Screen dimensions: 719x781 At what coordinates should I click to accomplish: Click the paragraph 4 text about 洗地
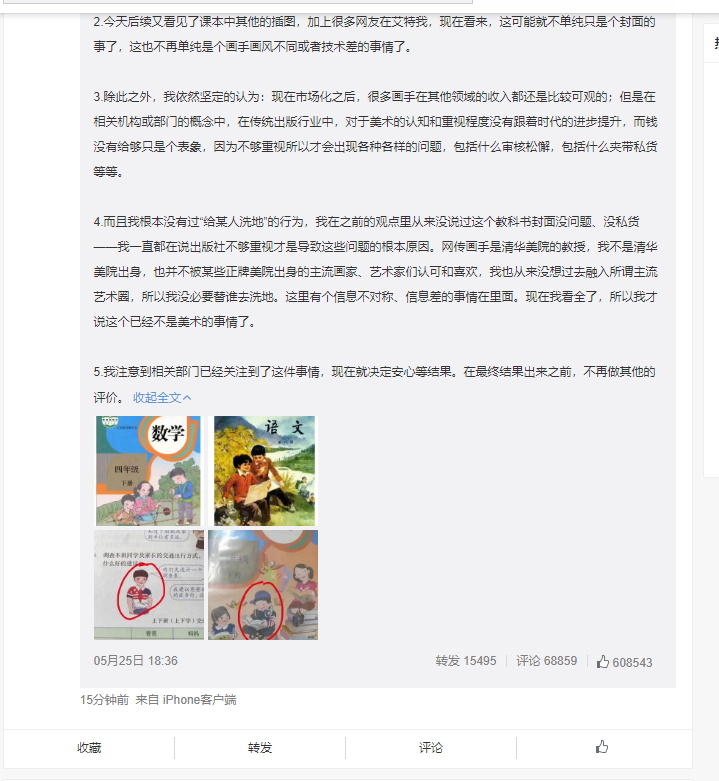pos(375,272)
